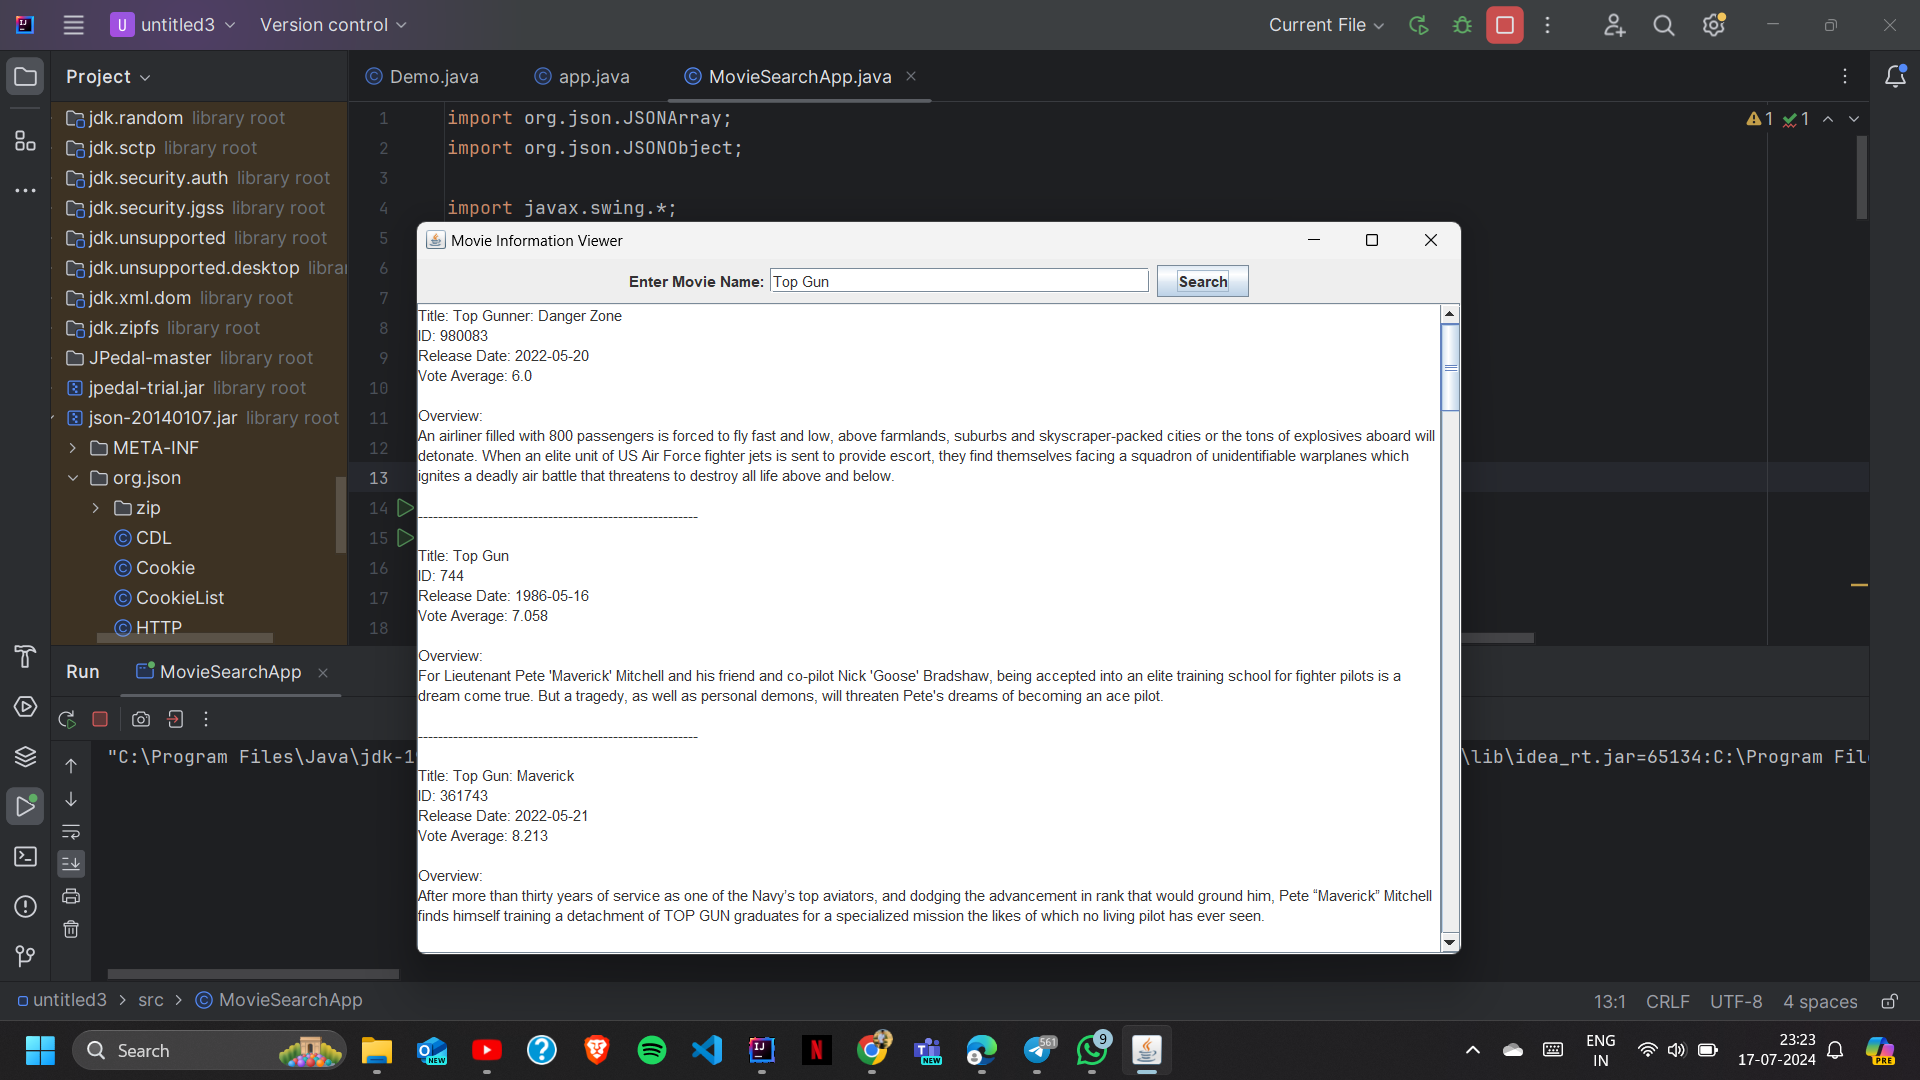1920x1080 pixels.
Task: Open IDE settings gear icon
Action: [x=1714, y=25]
